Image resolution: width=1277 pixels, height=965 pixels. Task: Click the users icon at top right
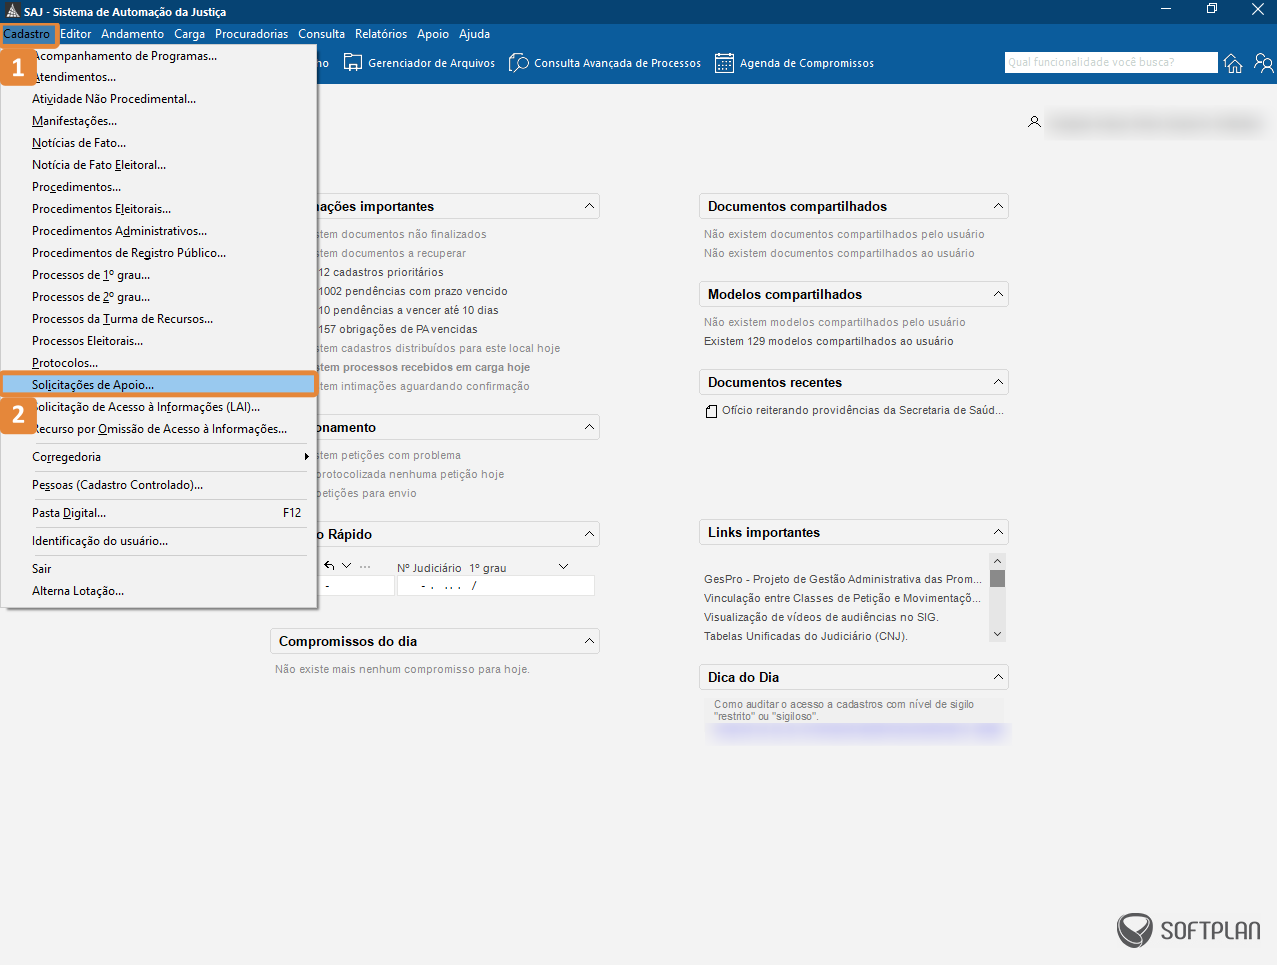1263,62
